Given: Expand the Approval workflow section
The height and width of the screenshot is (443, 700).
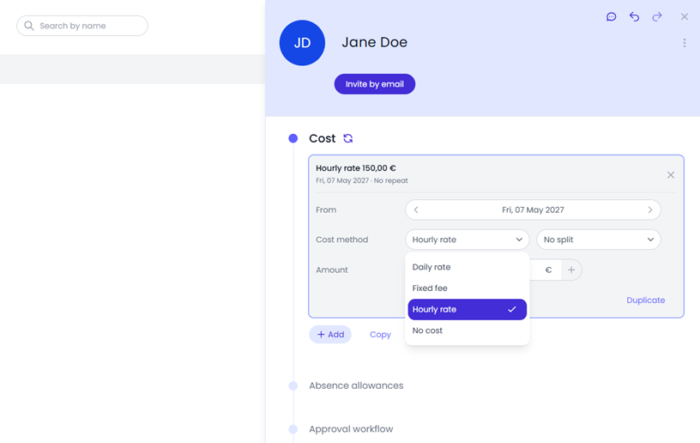Looking at the screenshot, I should (351, 429).
